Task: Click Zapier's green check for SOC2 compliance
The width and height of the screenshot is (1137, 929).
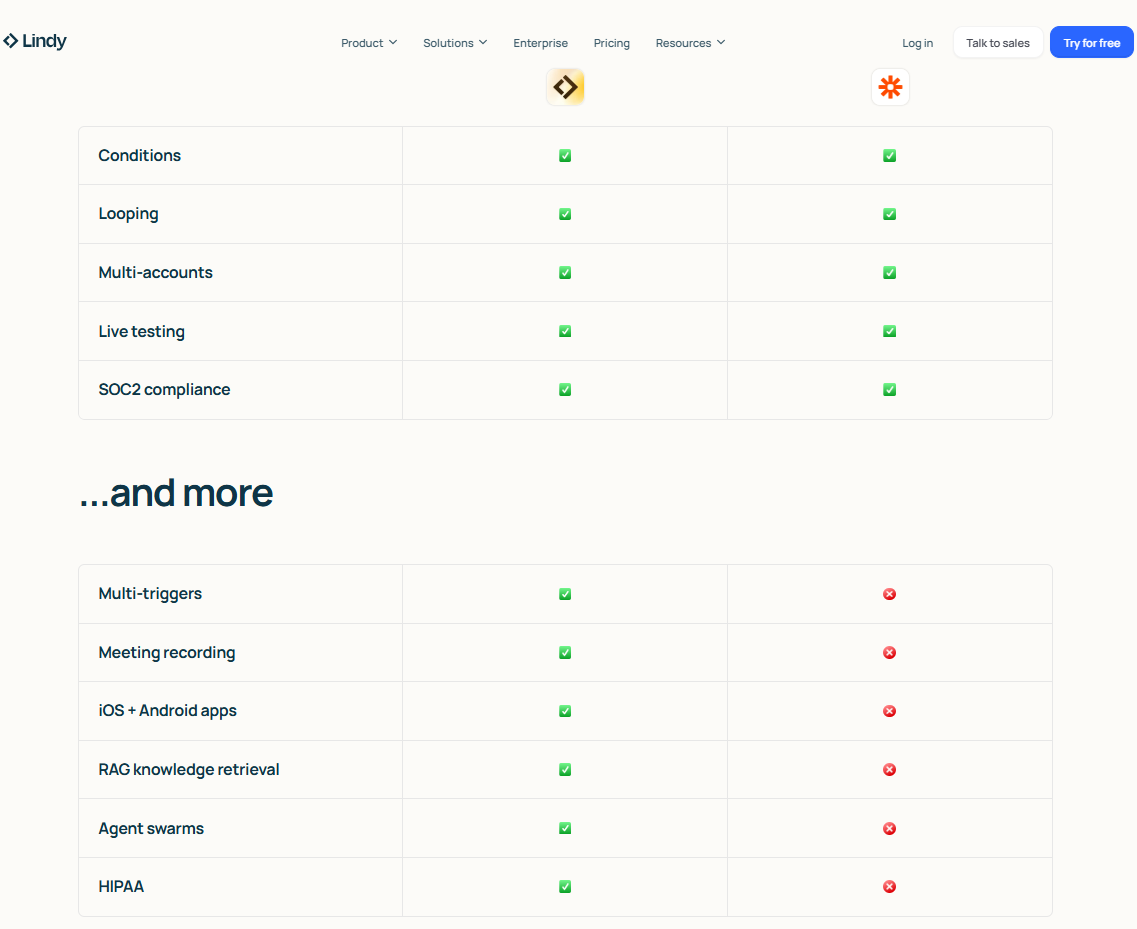Action: [x=890, y=389]
